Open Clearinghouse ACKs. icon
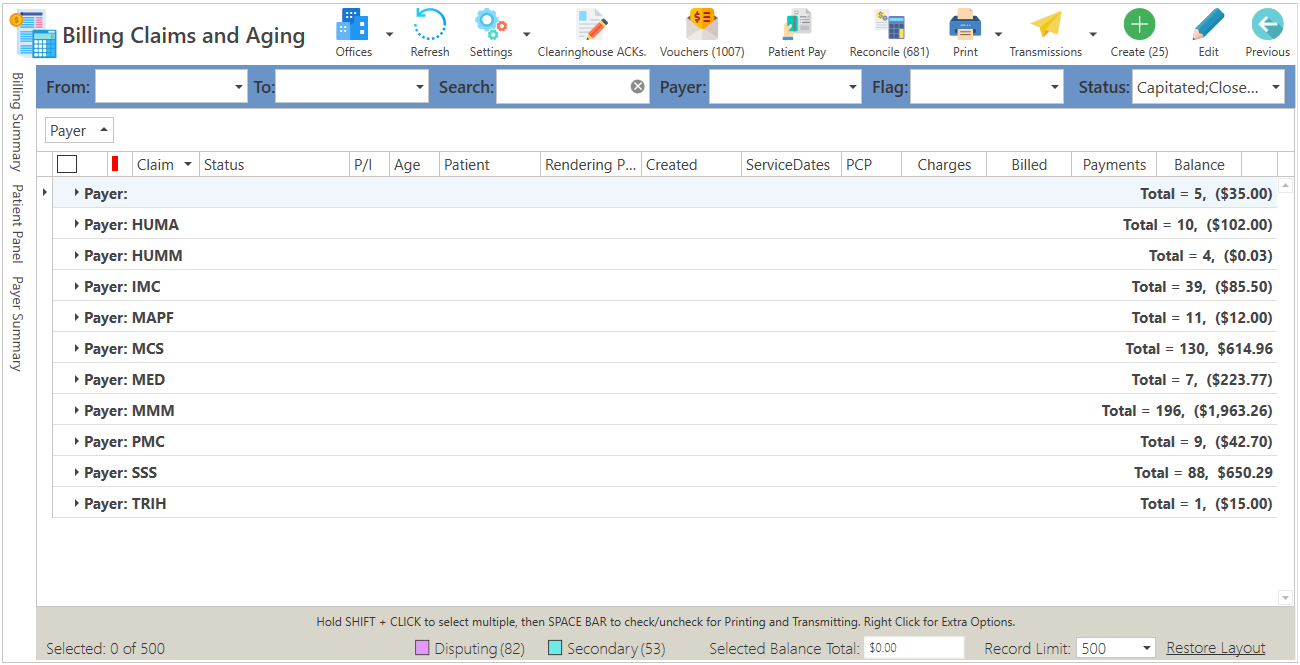Image resolution: width=1300 pixels, height=665 pixels. pyautogui.click(x=592, y=24)
